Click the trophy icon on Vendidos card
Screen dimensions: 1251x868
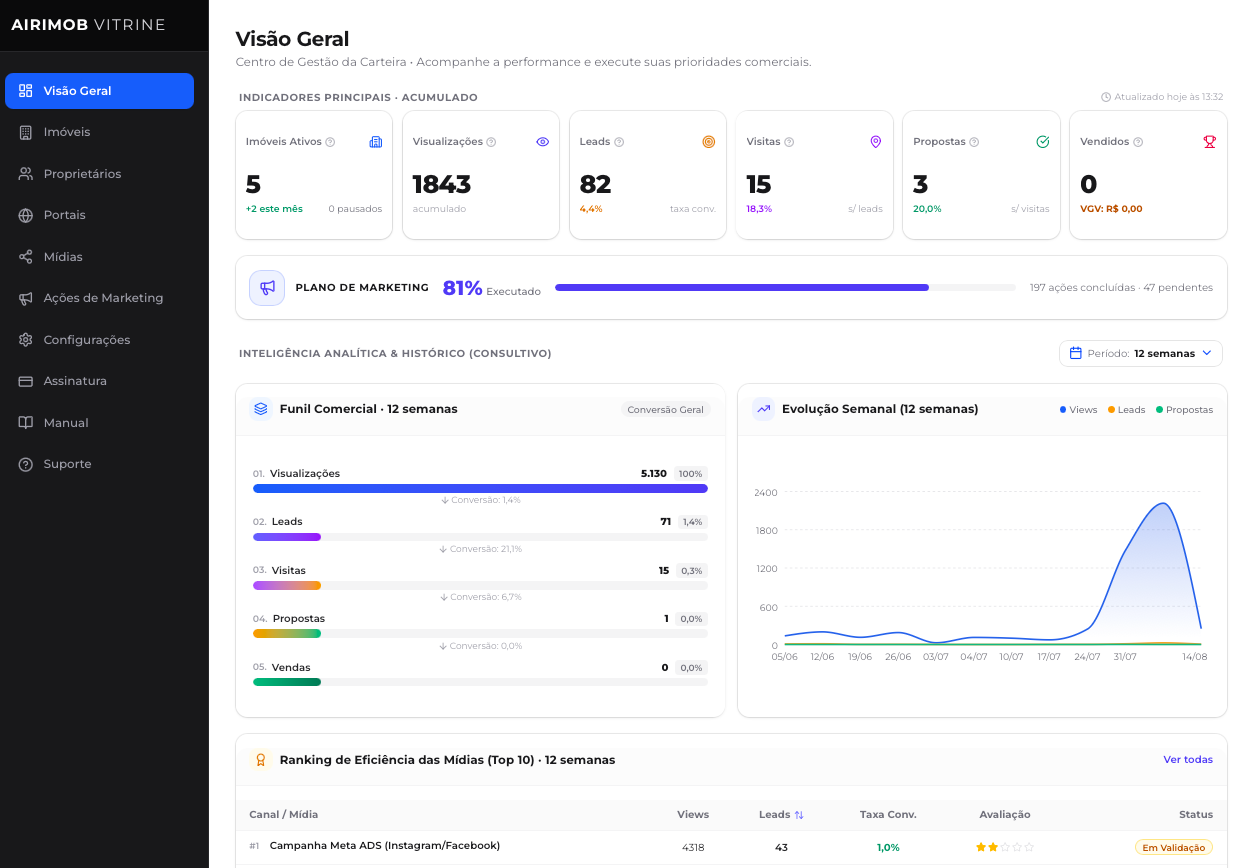[x=1210, y=142]
